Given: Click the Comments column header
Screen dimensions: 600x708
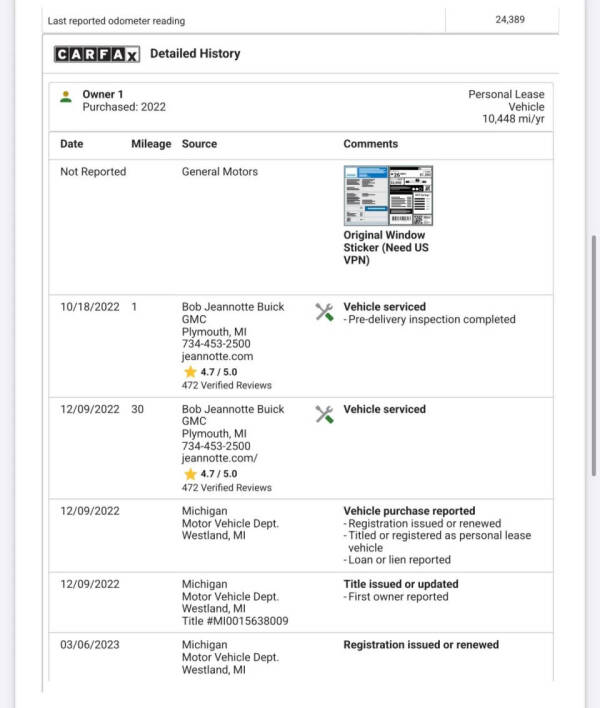Looking at the screenshot, I should coord(370,144).
